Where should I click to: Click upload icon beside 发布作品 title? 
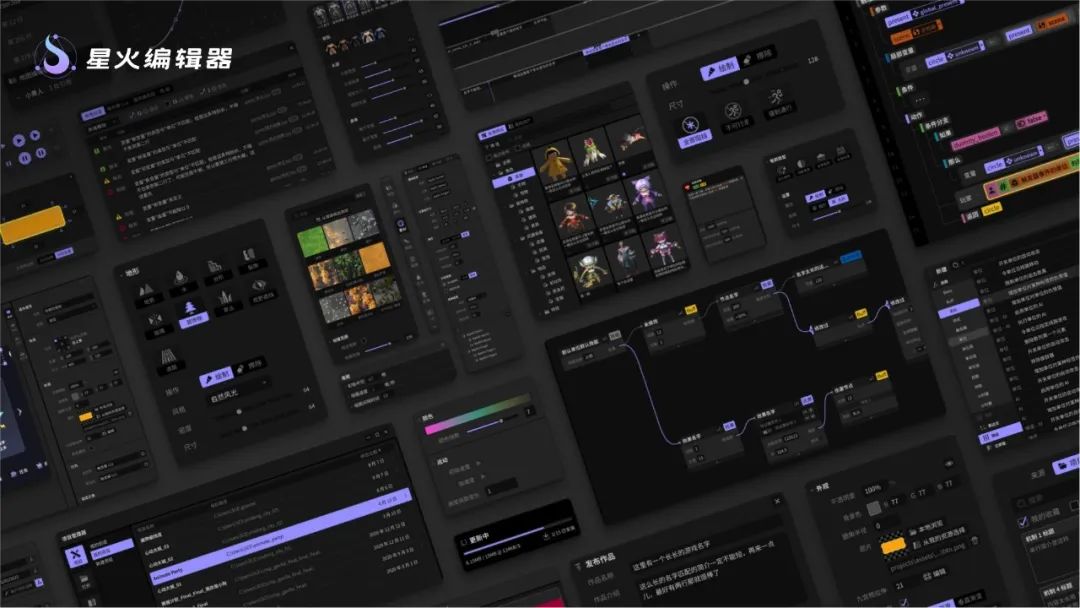click(579, 567)
